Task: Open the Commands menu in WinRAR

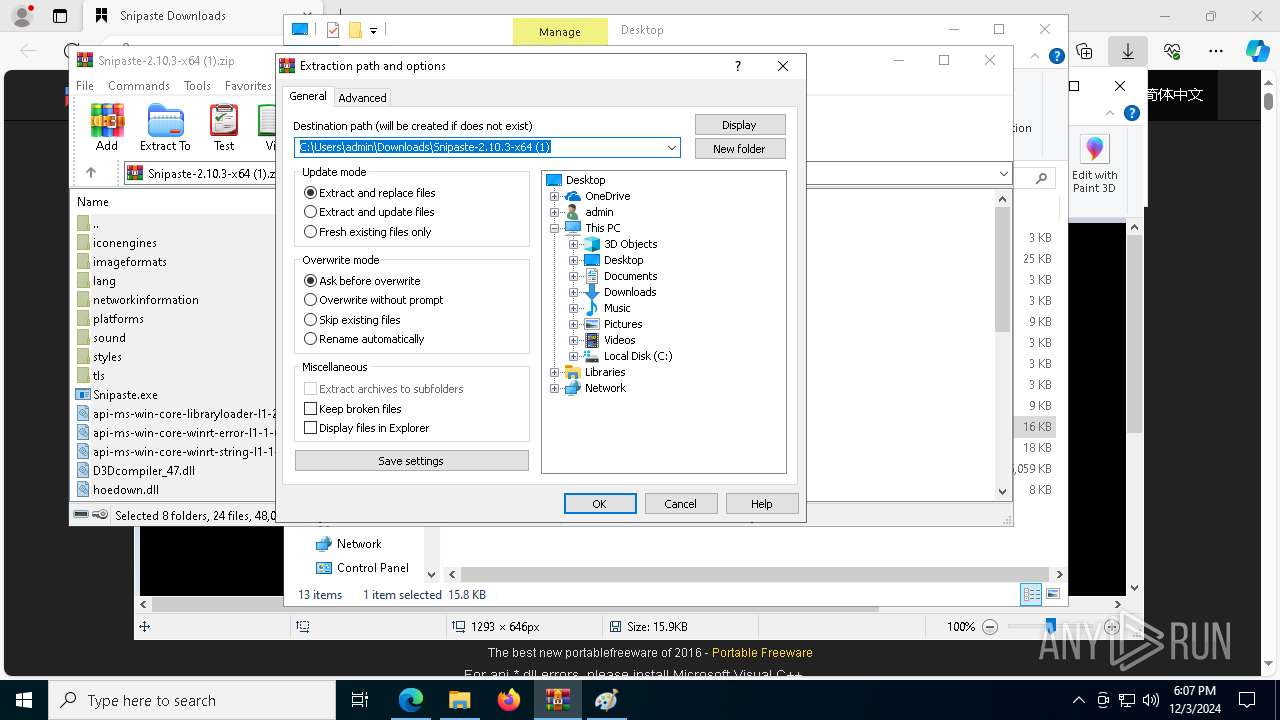Action: (x=139, y=86)
